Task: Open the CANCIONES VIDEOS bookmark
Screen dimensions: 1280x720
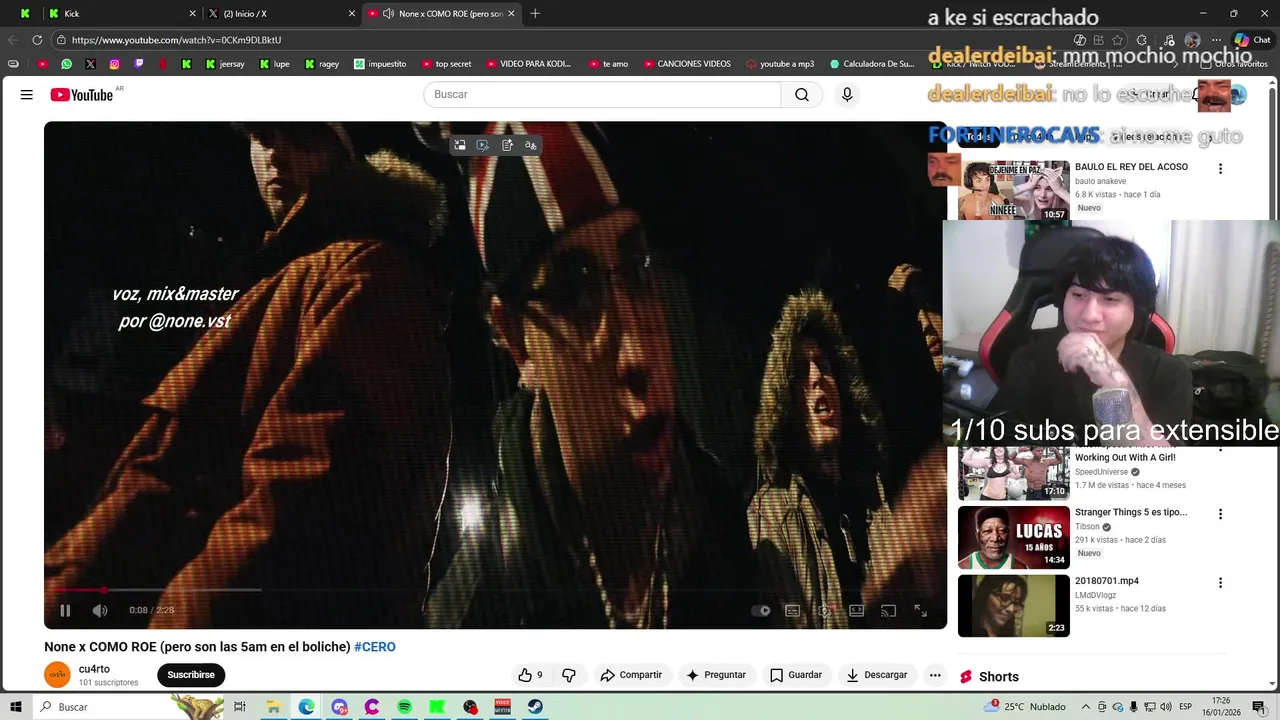Action: [686, 64]
